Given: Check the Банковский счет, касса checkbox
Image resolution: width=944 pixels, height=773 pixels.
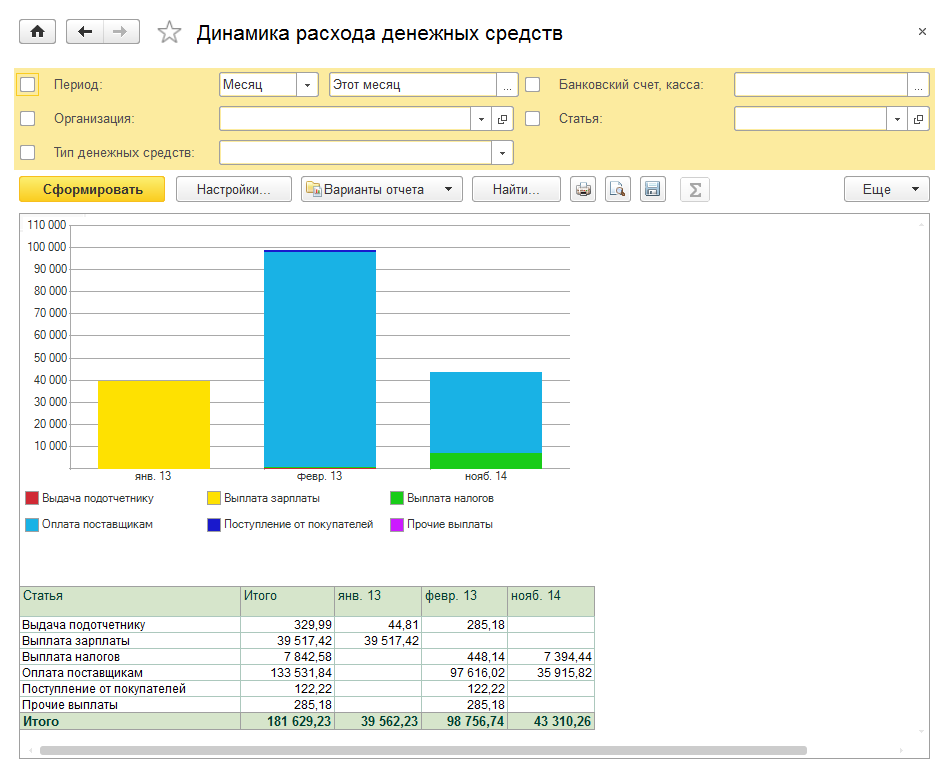Looking at the screenshot, I should pyautogui.click(x=533, y=85).
